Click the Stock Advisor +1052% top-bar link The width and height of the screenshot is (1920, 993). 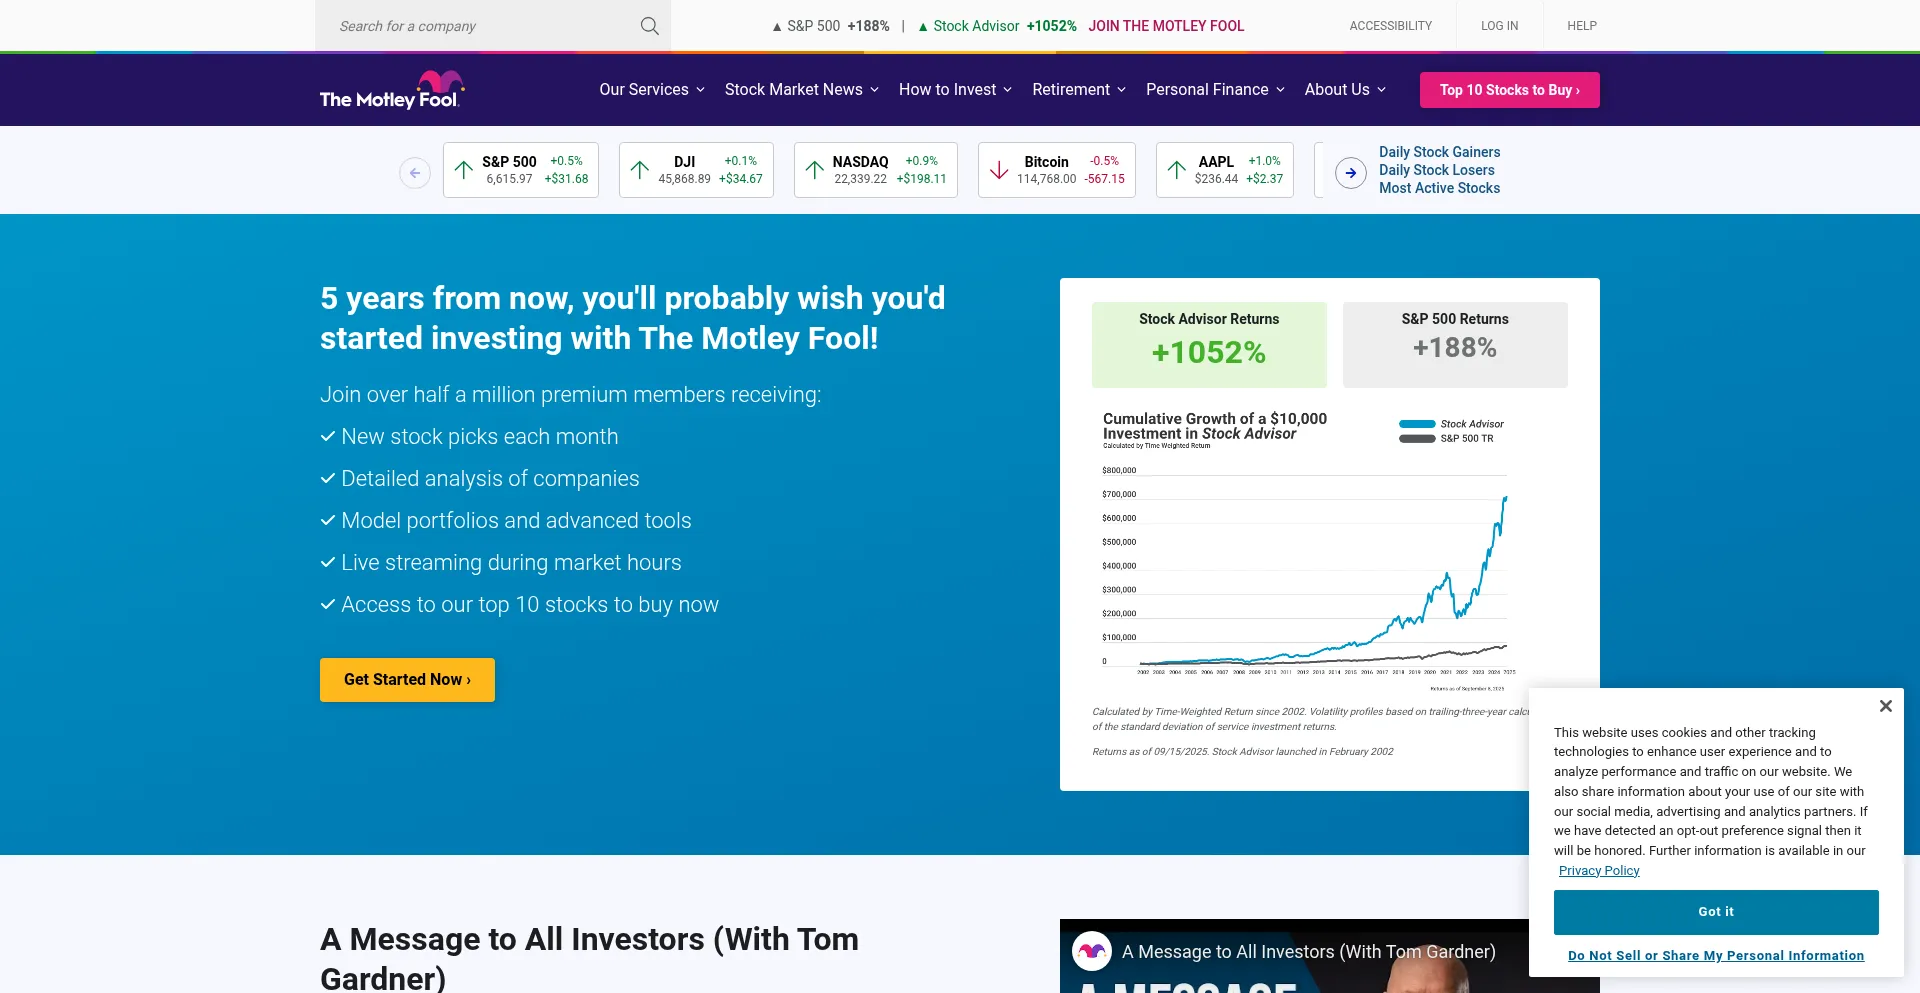tap(997, 26)
